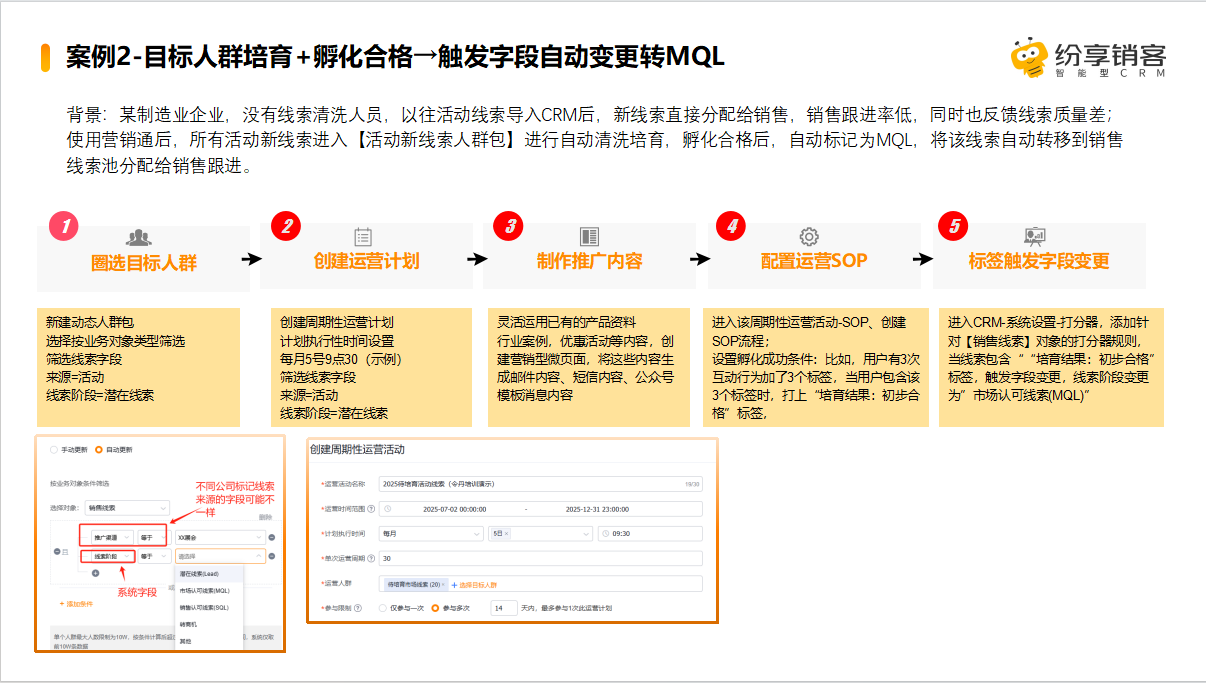Choose 市场认可线索(MQL) from the dropdown list
The width and height of the screenshot is (1206, 683).
(x=209, y=591)
